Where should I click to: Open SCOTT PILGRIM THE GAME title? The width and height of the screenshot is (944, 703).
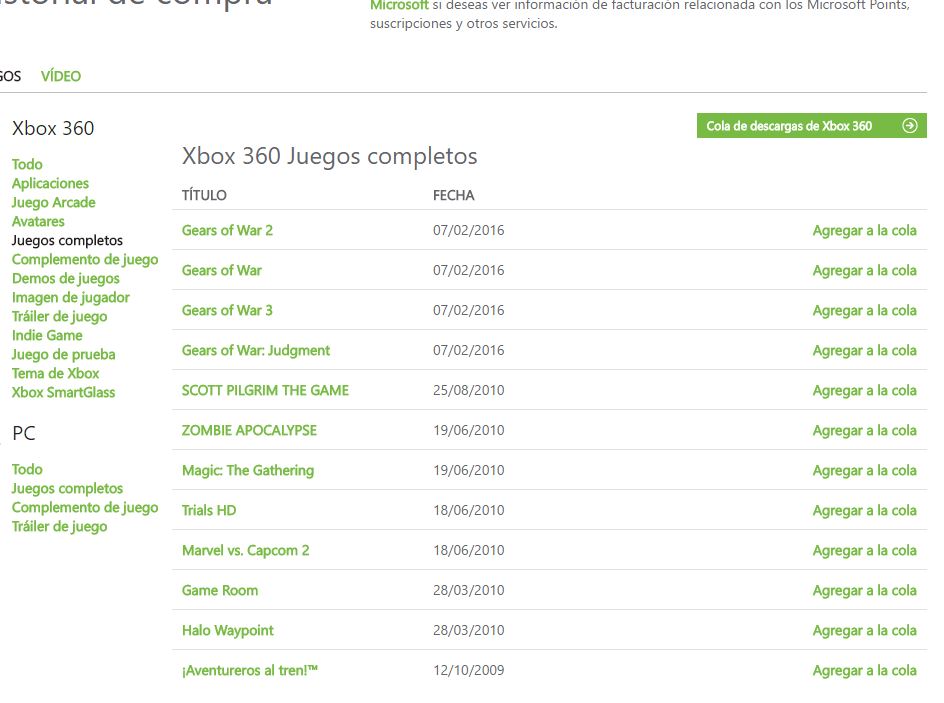[266, 391]
